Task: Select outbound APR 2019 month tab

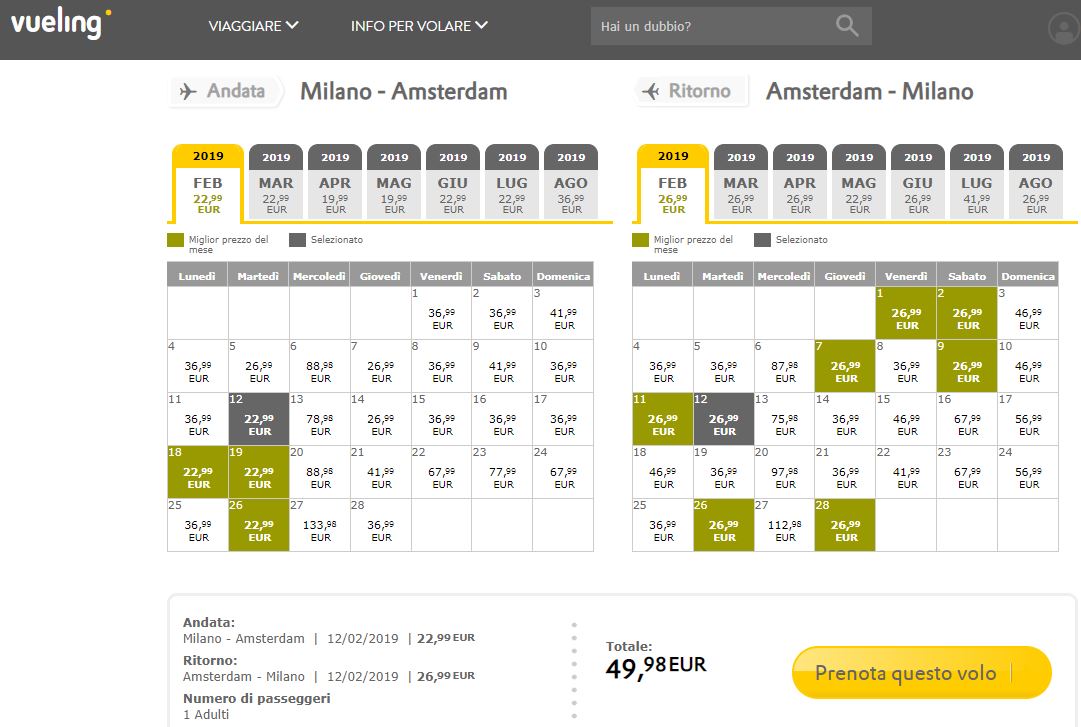Action: pyautogui.click(x=335, y=183)
